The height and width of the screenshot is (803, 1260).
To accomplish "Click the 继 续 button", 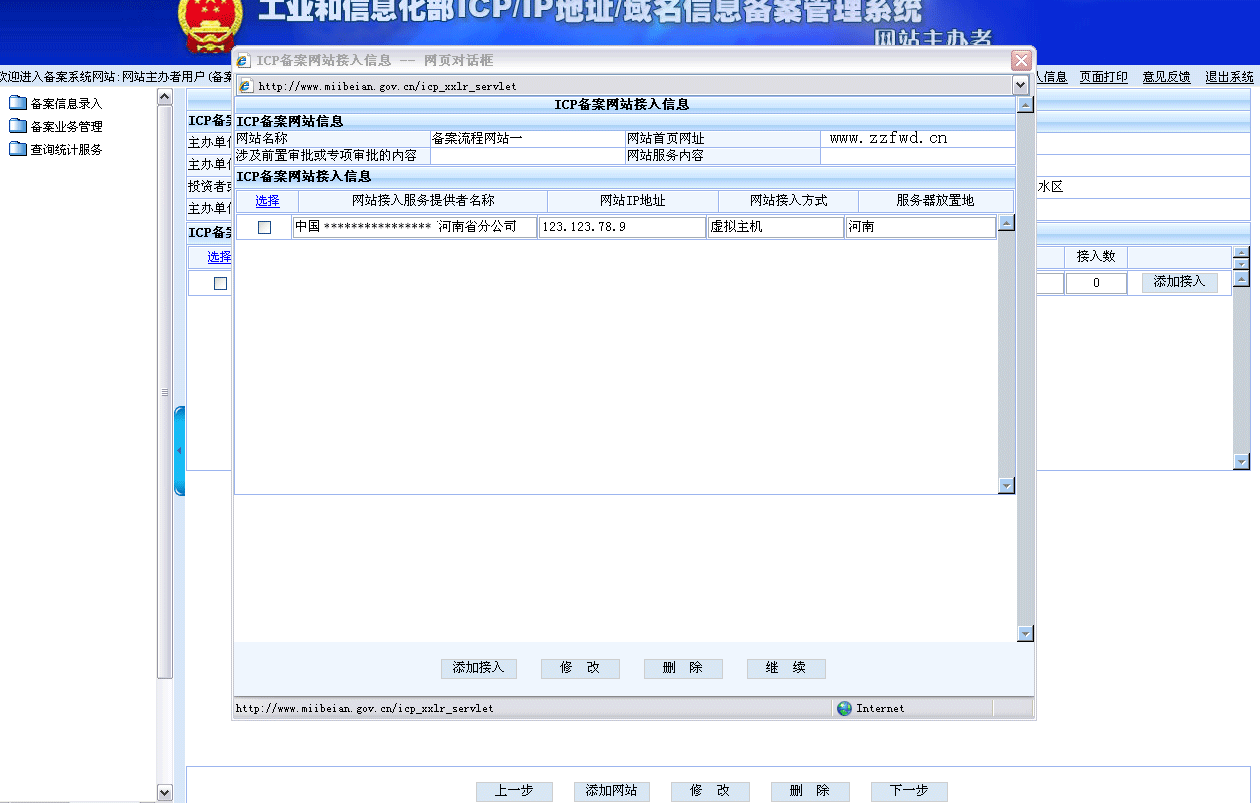I will pyautogui.click(x=786, y=668).
